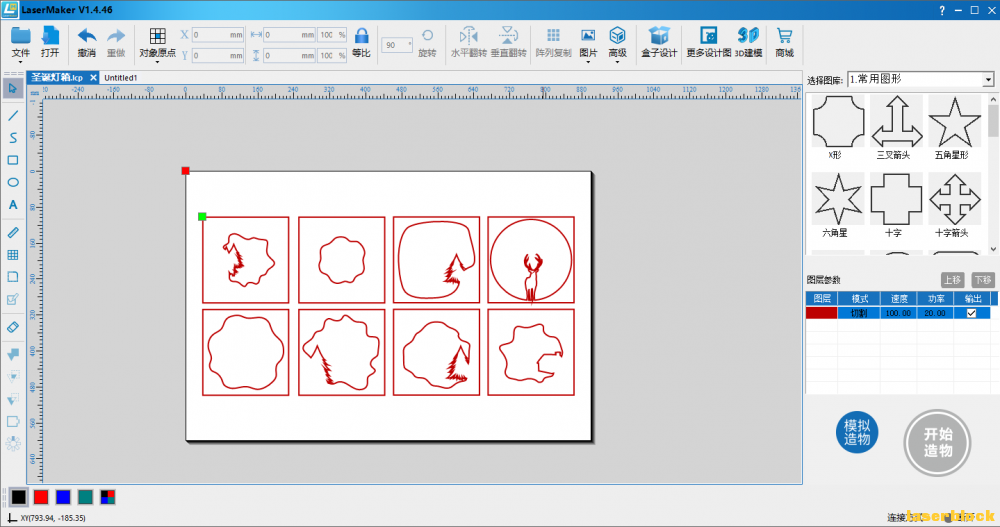
Task: Select the grid table tool in sidebar
Action: click(13, 255)
